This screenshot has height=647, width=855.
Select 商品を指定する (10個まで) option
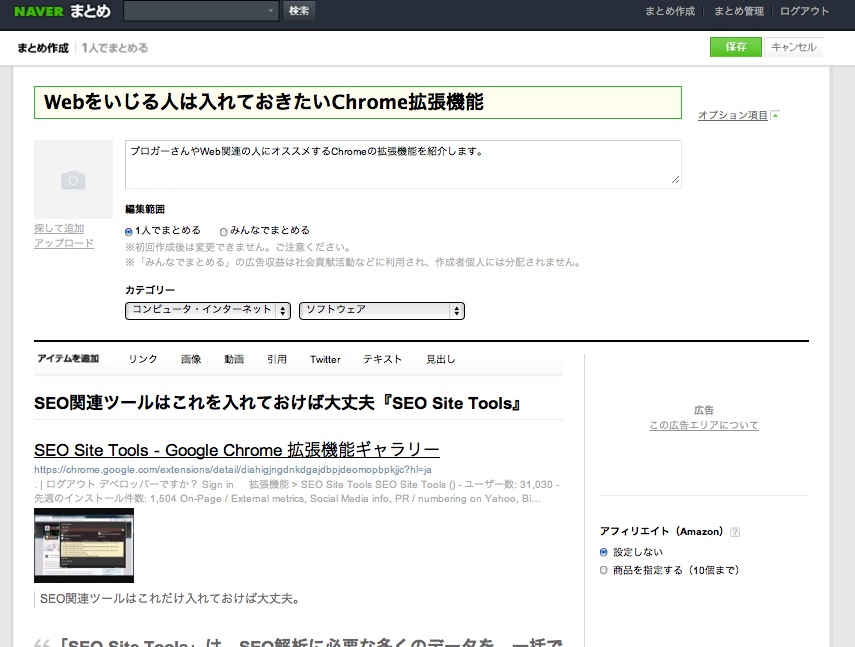tap(604, 570)
